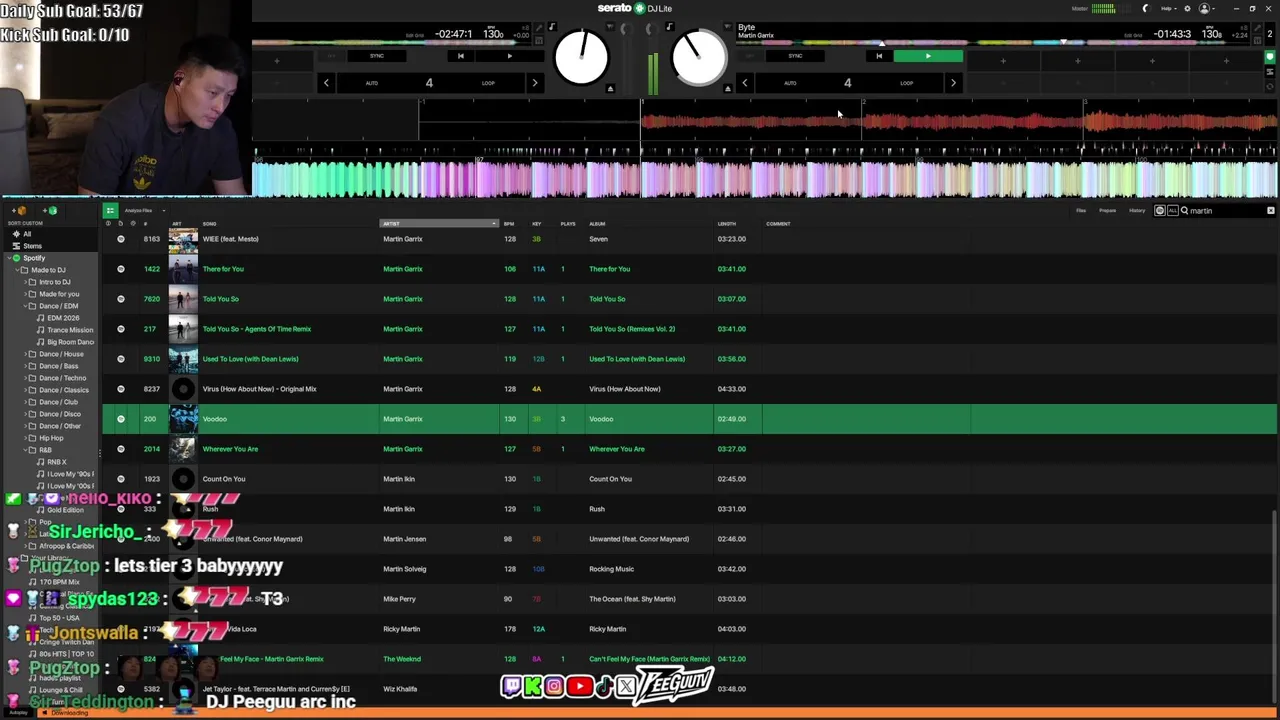
Task: Select All in library sidebar
Action: (x=27, y=234)
